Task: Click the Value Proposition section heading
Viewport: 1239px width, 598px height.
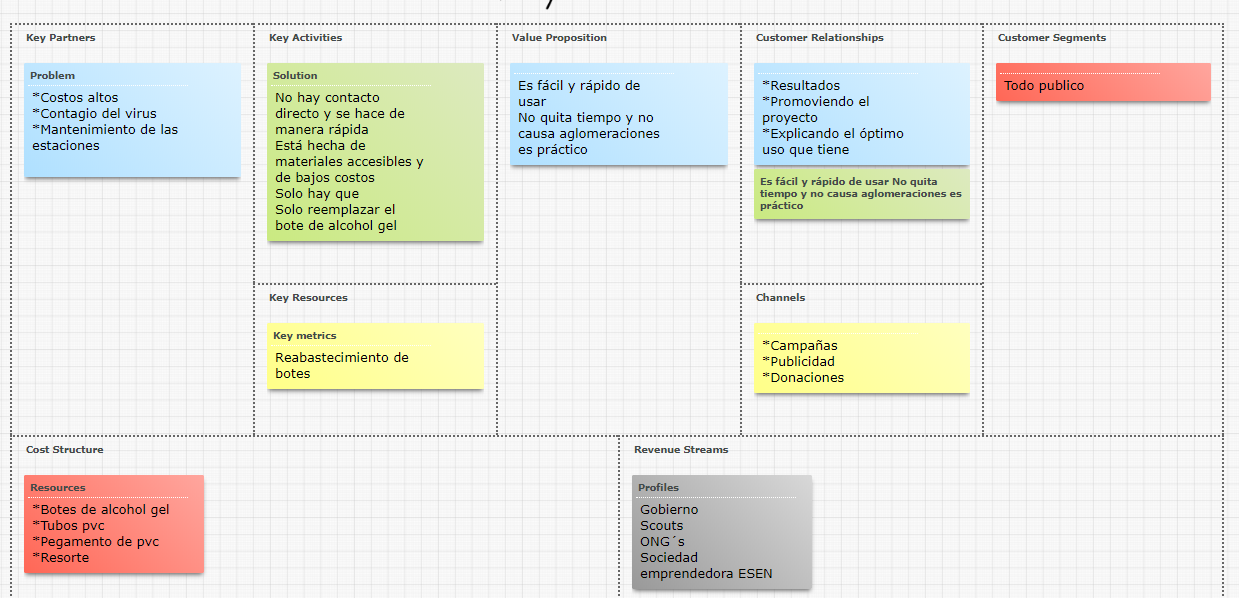Action: tap(559, 38)
